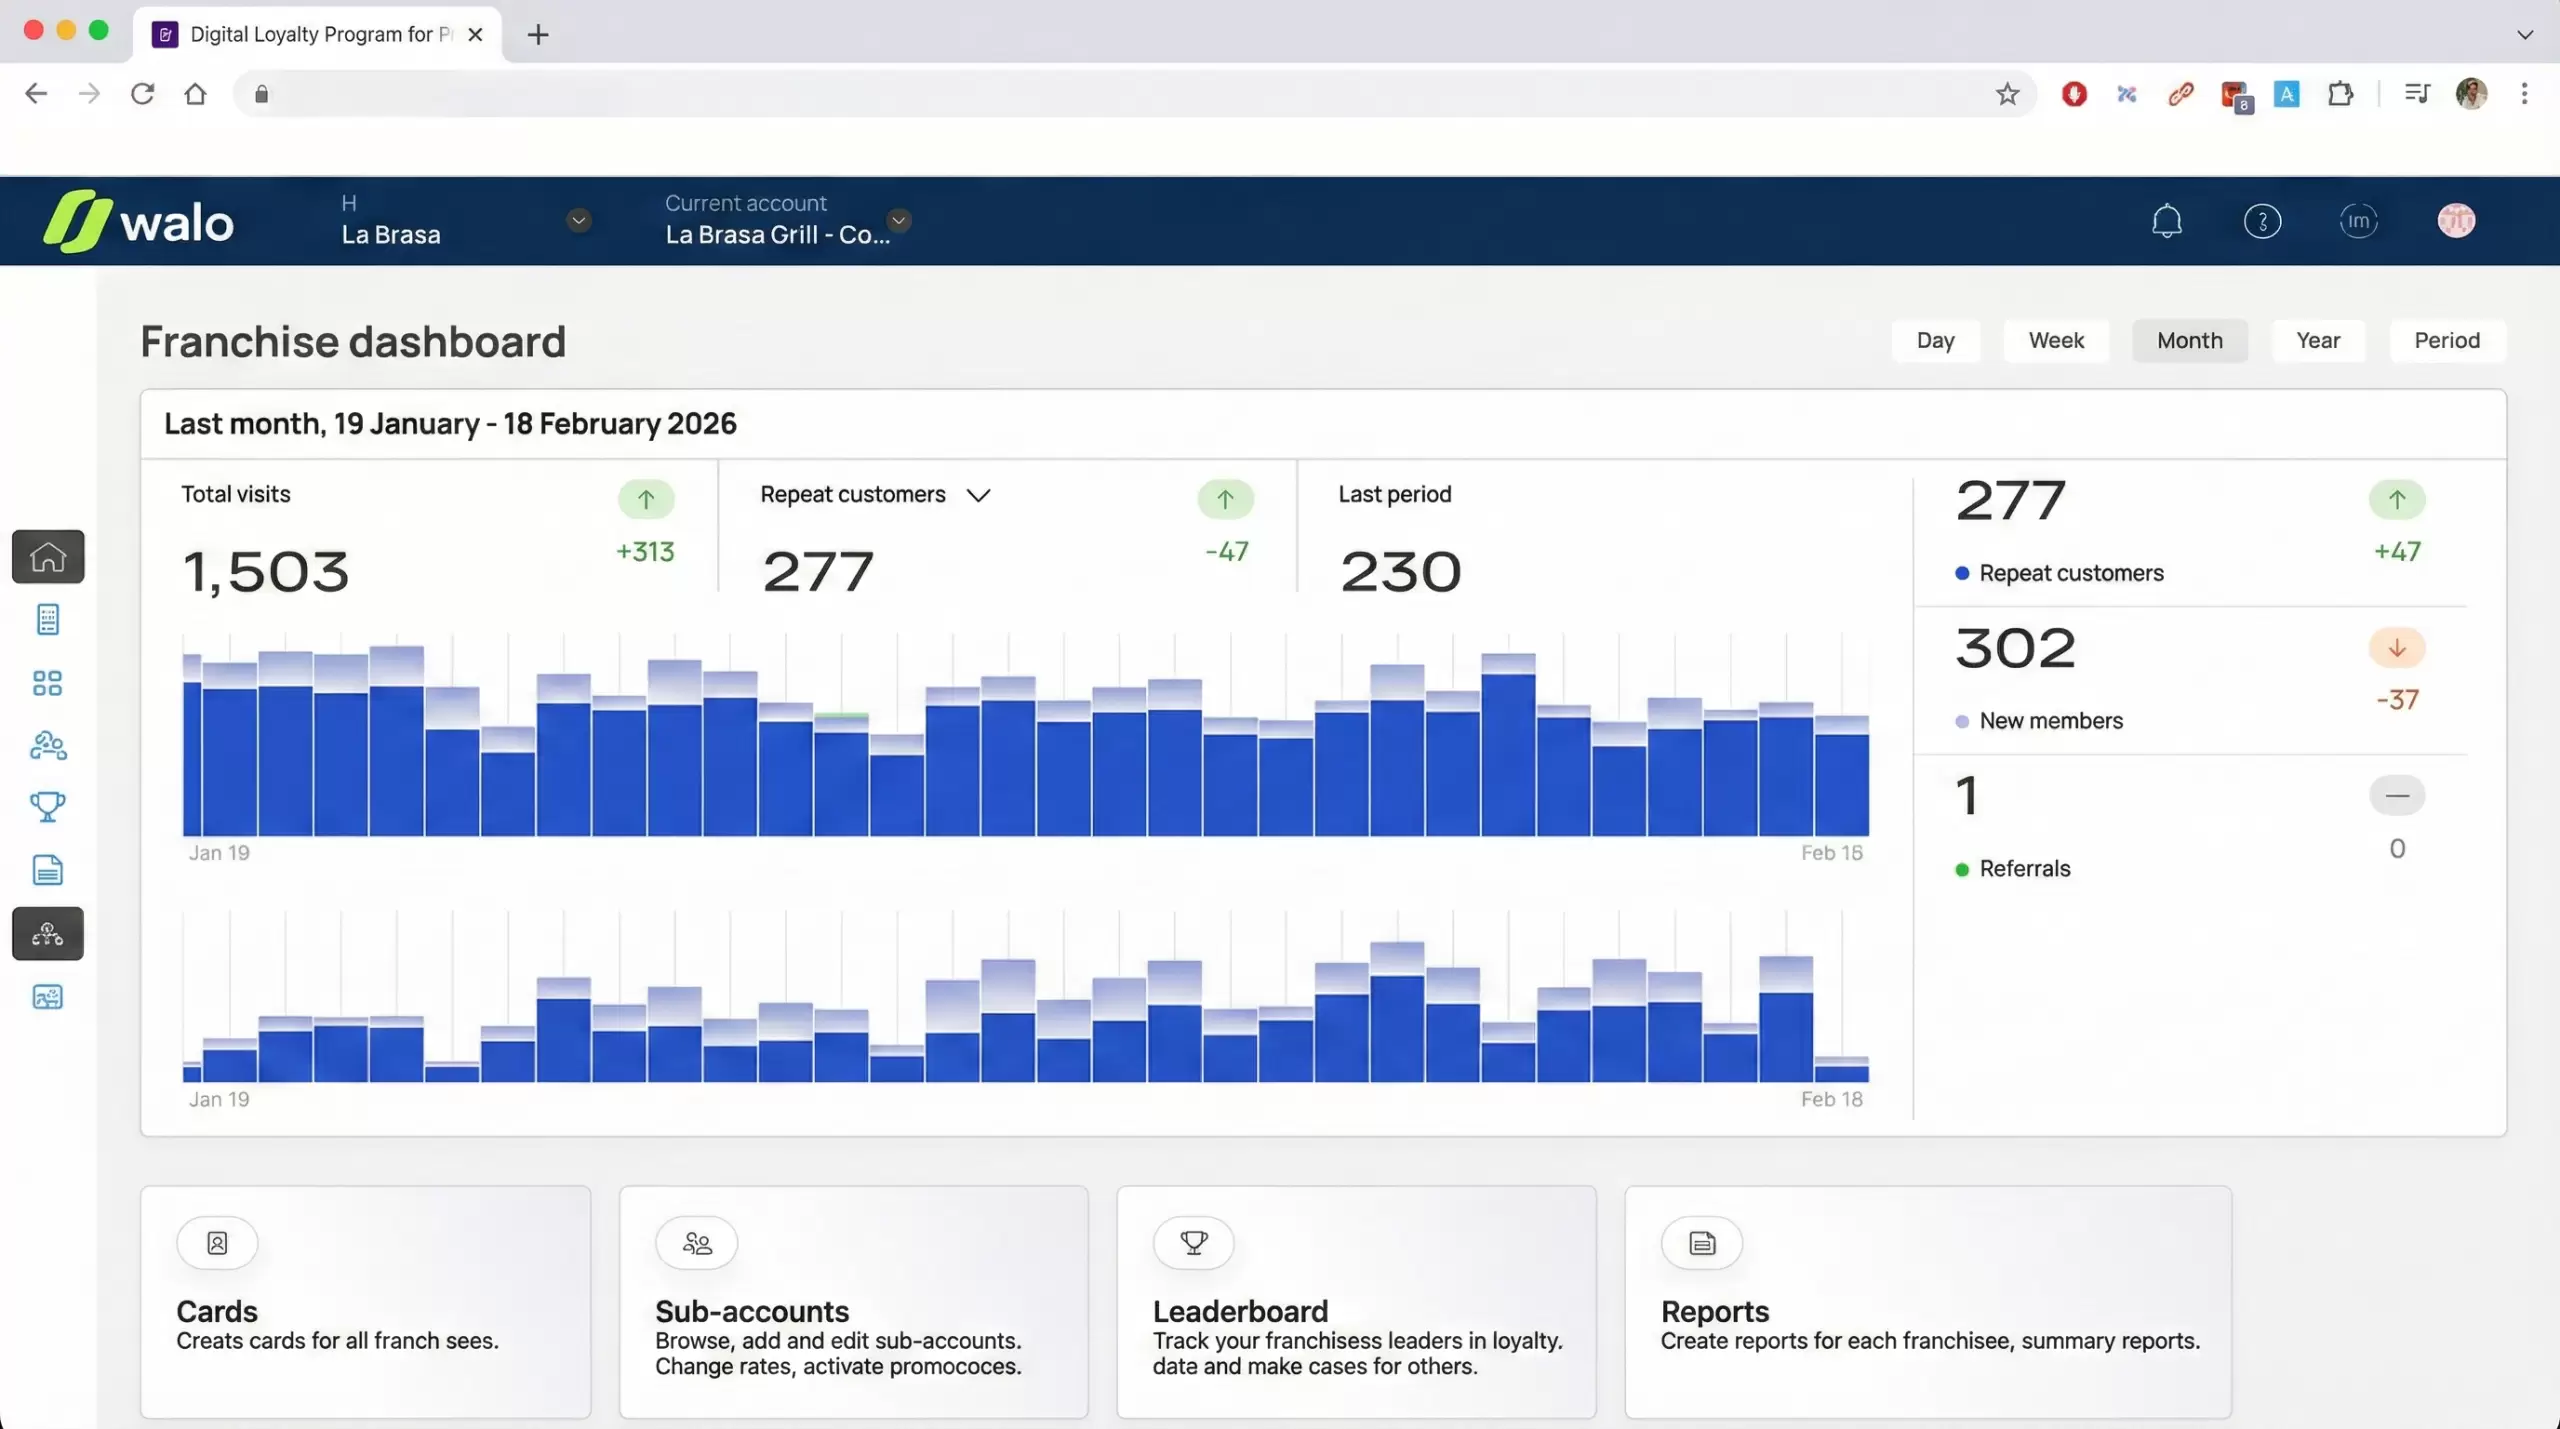Open the Repeat customers metric dropdown
The width and height of the screenshot is (2560, 1429).
click(978, 495)
